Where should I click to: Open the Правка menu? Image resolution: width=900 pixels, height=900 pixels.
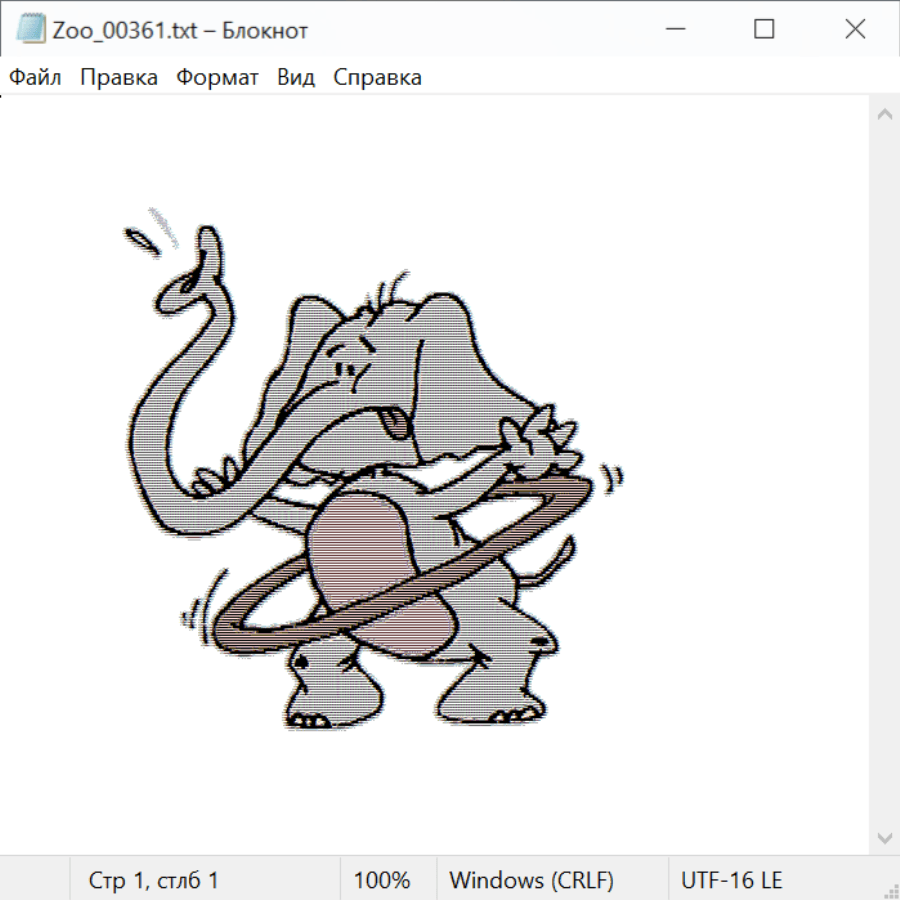tap(119, 77)
